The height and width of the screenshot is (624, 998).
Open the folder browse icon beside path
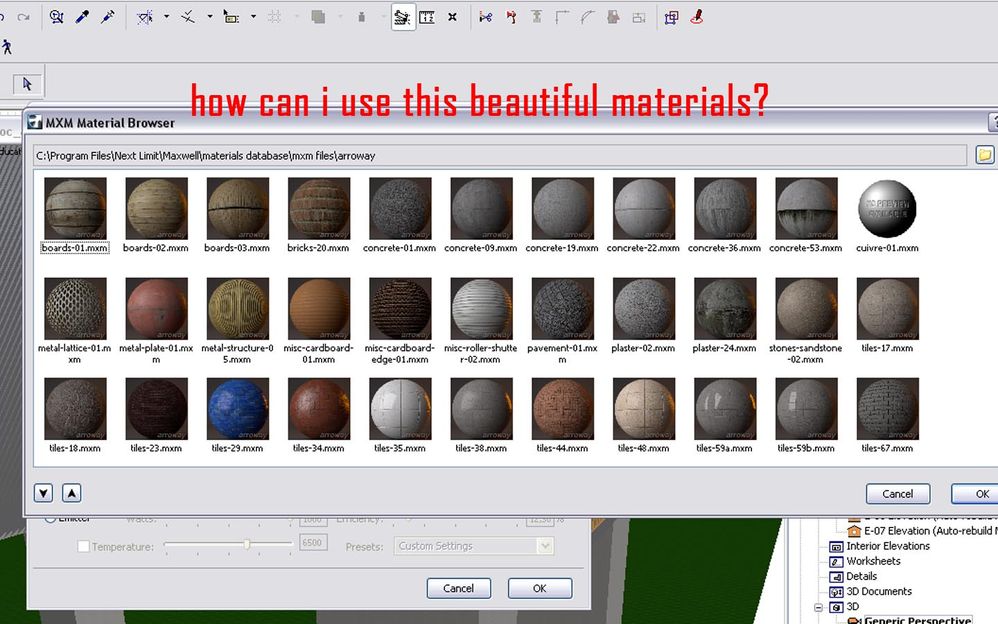(x=984, y=155)
